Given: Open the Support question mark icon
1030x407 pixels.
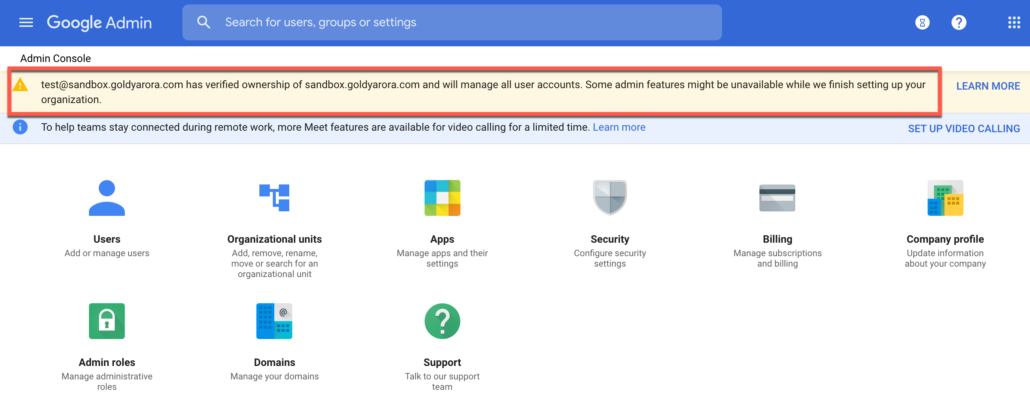Looking at the screenshot, I should click(442, 321).
